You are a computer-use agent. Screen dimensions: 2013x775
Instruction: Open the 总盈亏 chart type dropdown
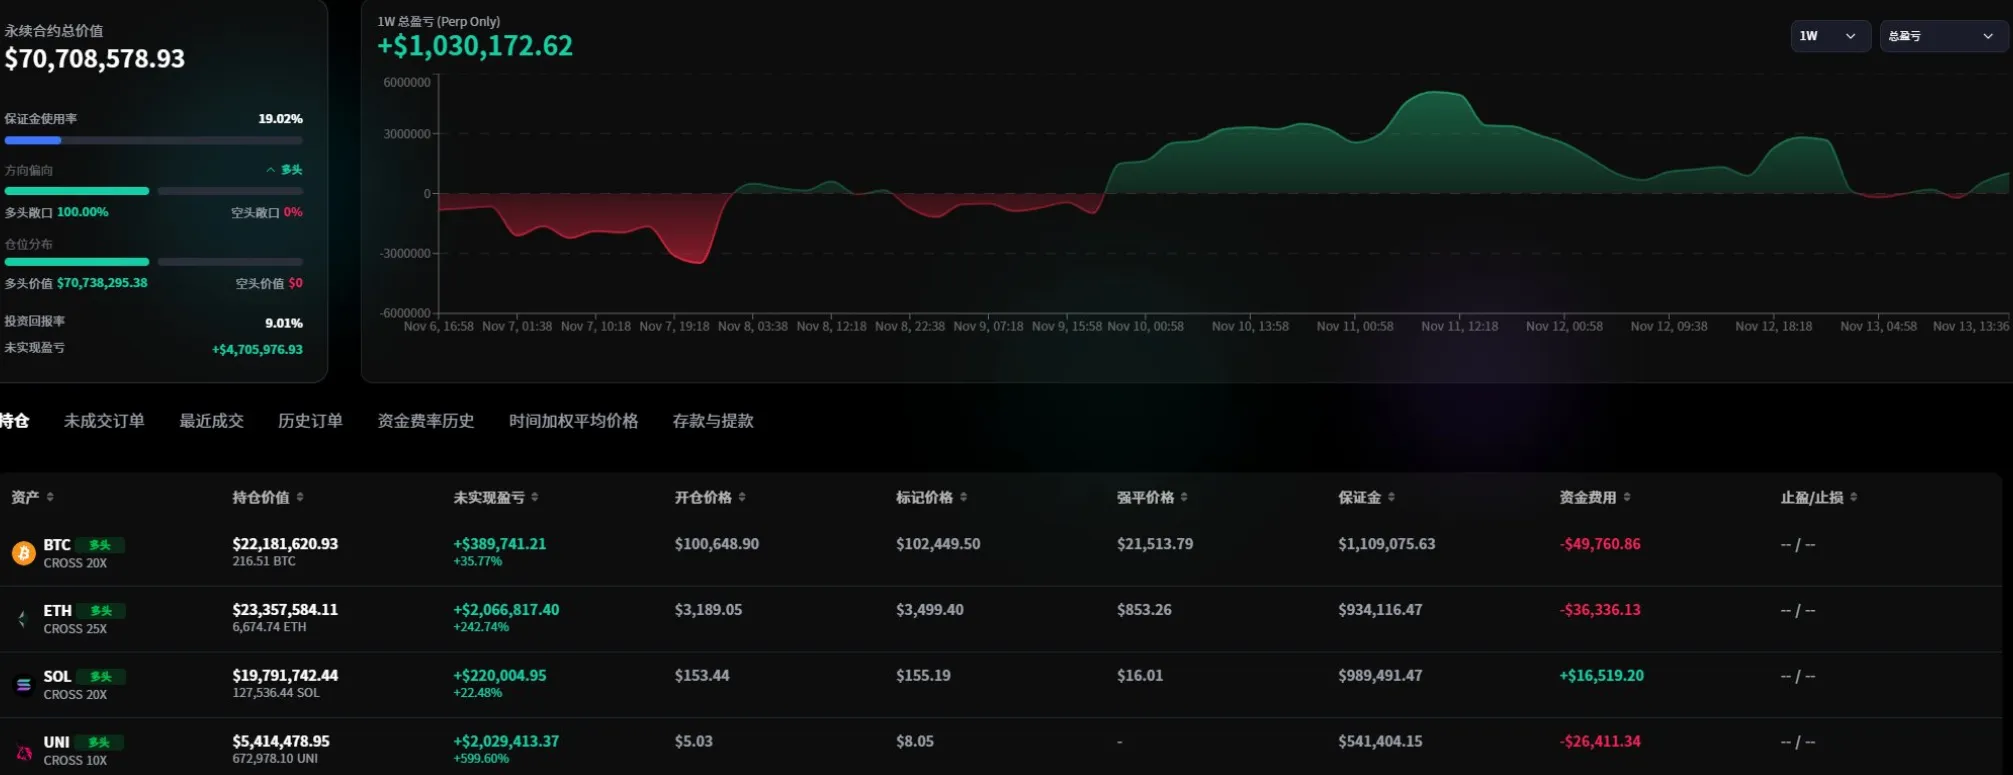click(1941, 36)
